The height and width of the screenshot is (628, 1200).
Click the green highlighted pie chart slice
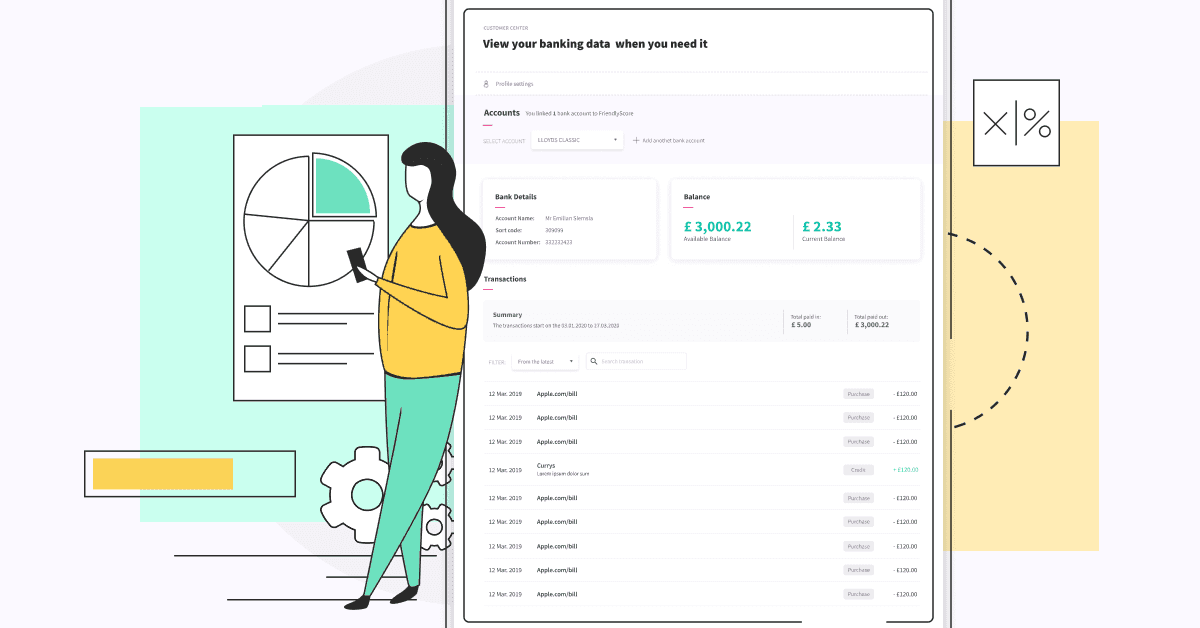[x=342, y=186]
